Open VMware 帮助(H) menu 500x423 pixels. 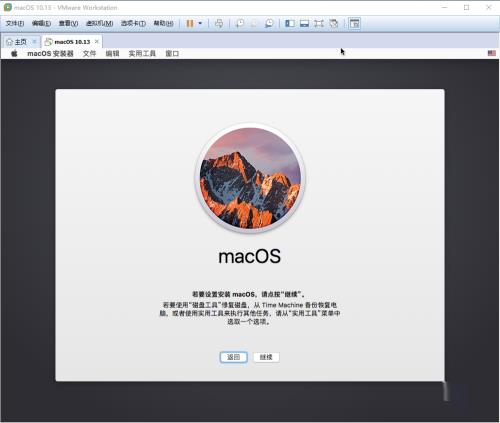tap(163, 23)
